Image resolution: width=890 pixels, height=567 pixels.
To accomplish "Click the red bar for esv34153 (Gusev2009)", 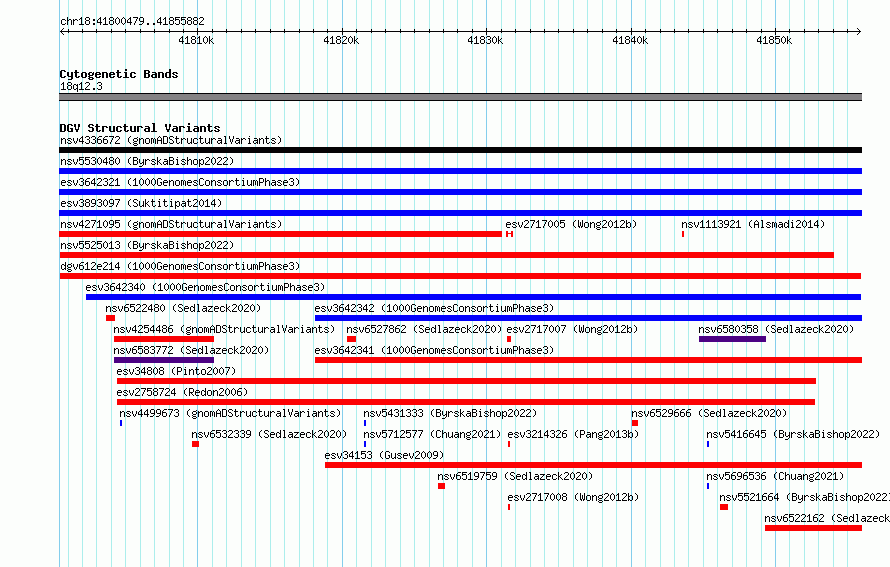I will (593, 465).
